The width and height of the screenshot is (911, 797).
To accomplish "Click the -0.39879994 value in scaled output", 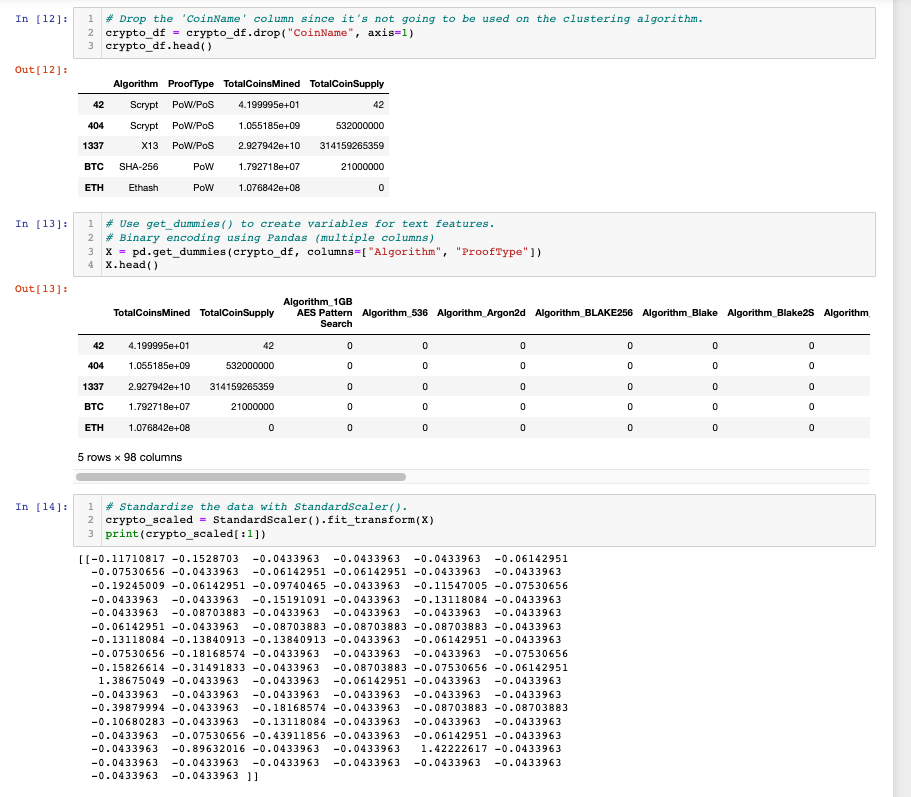I will pos(128,708).
